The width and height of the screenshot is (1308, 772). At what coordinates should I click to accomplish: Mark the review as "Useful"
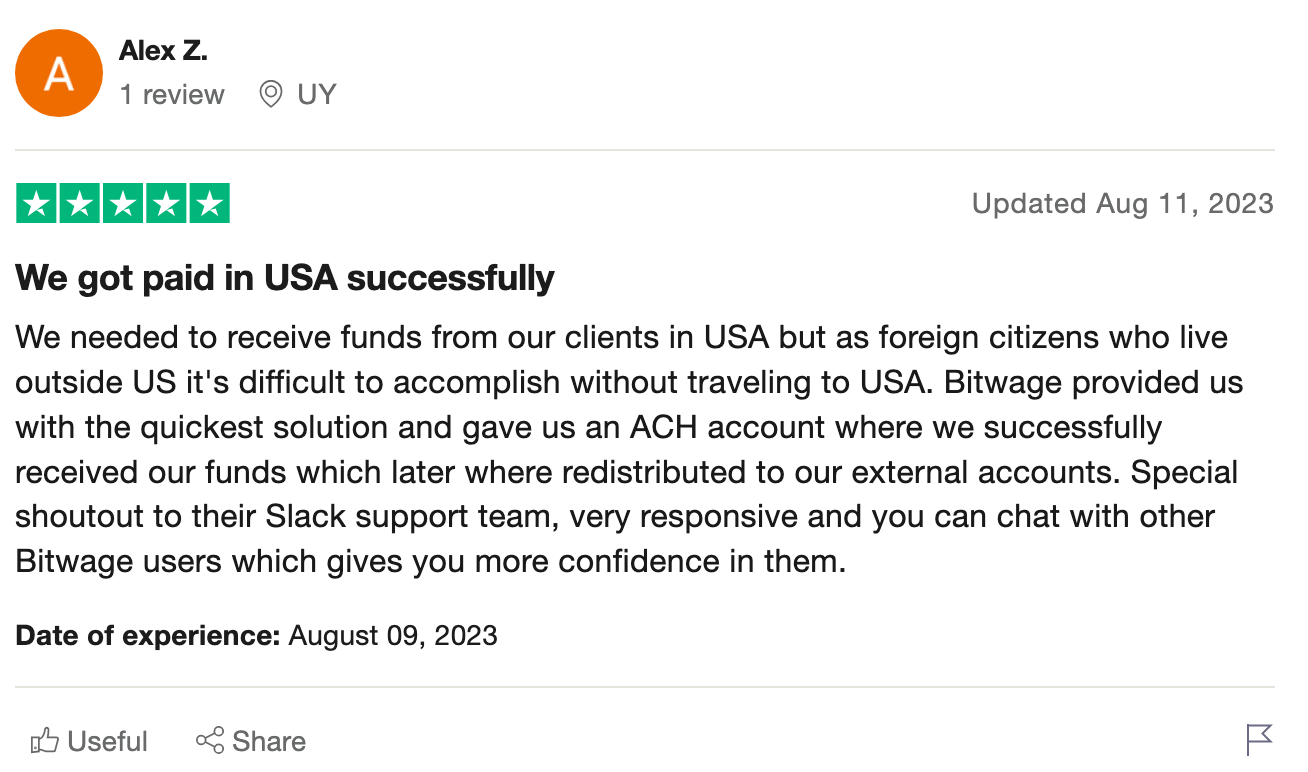pos(107,741)
